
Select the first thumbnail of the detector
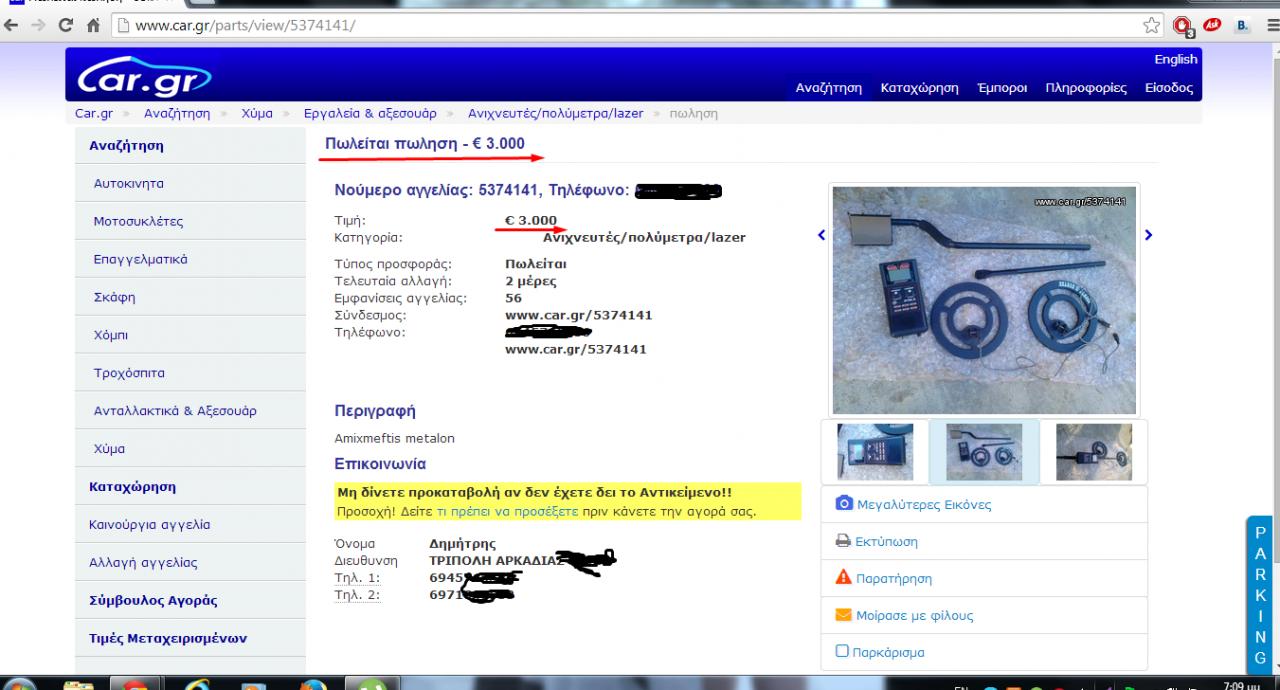pyautogui.click(x=874, y=452)
